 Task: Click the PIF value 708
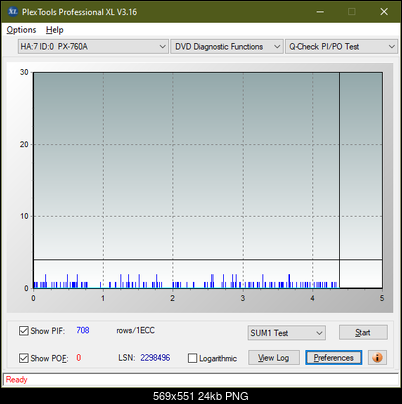click(83, 330)
